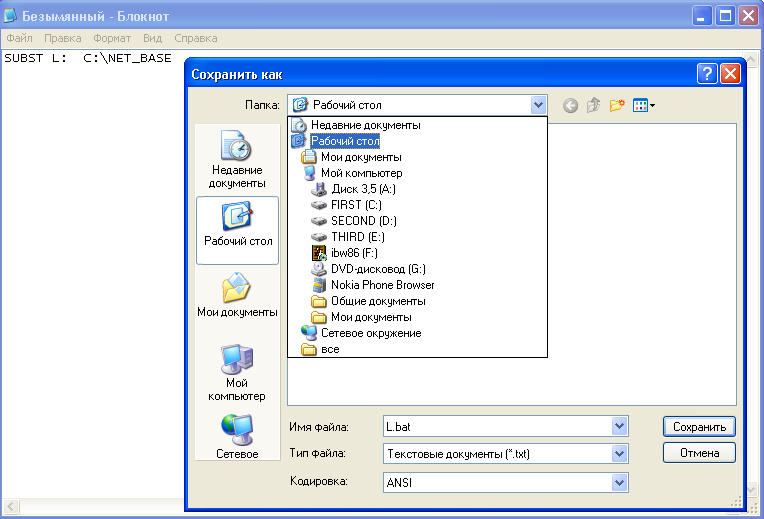Click the Back arrow icon in dialog toolbar
Image resolution: width=764 pixels, height=519 pixels.
(570, 105)
